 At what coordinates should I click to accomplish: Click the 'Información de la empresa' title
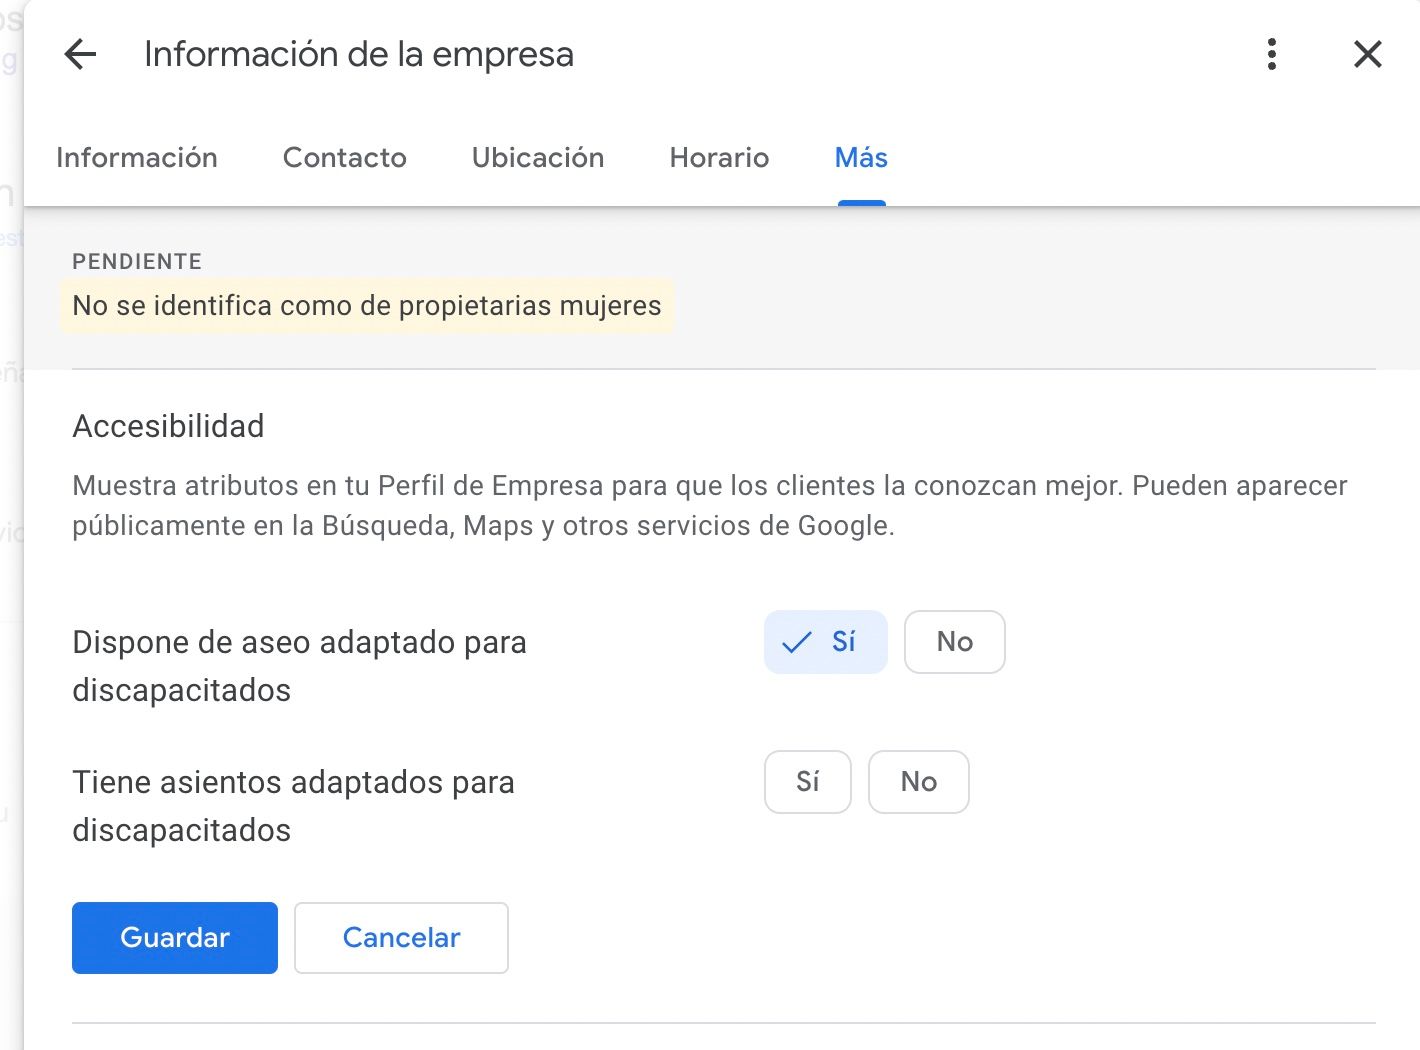pyautogui.click(x=359, y=54)
